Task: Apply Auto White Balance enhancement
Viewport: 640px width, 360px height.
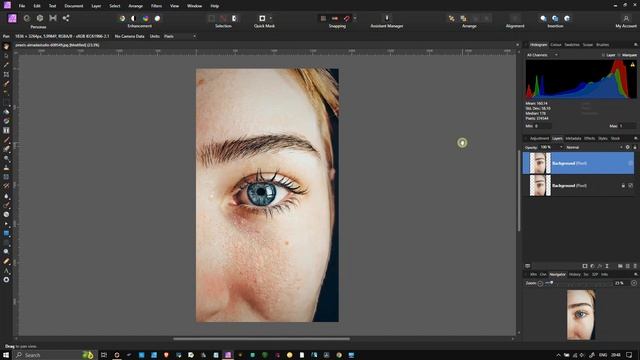Action: 157,18
